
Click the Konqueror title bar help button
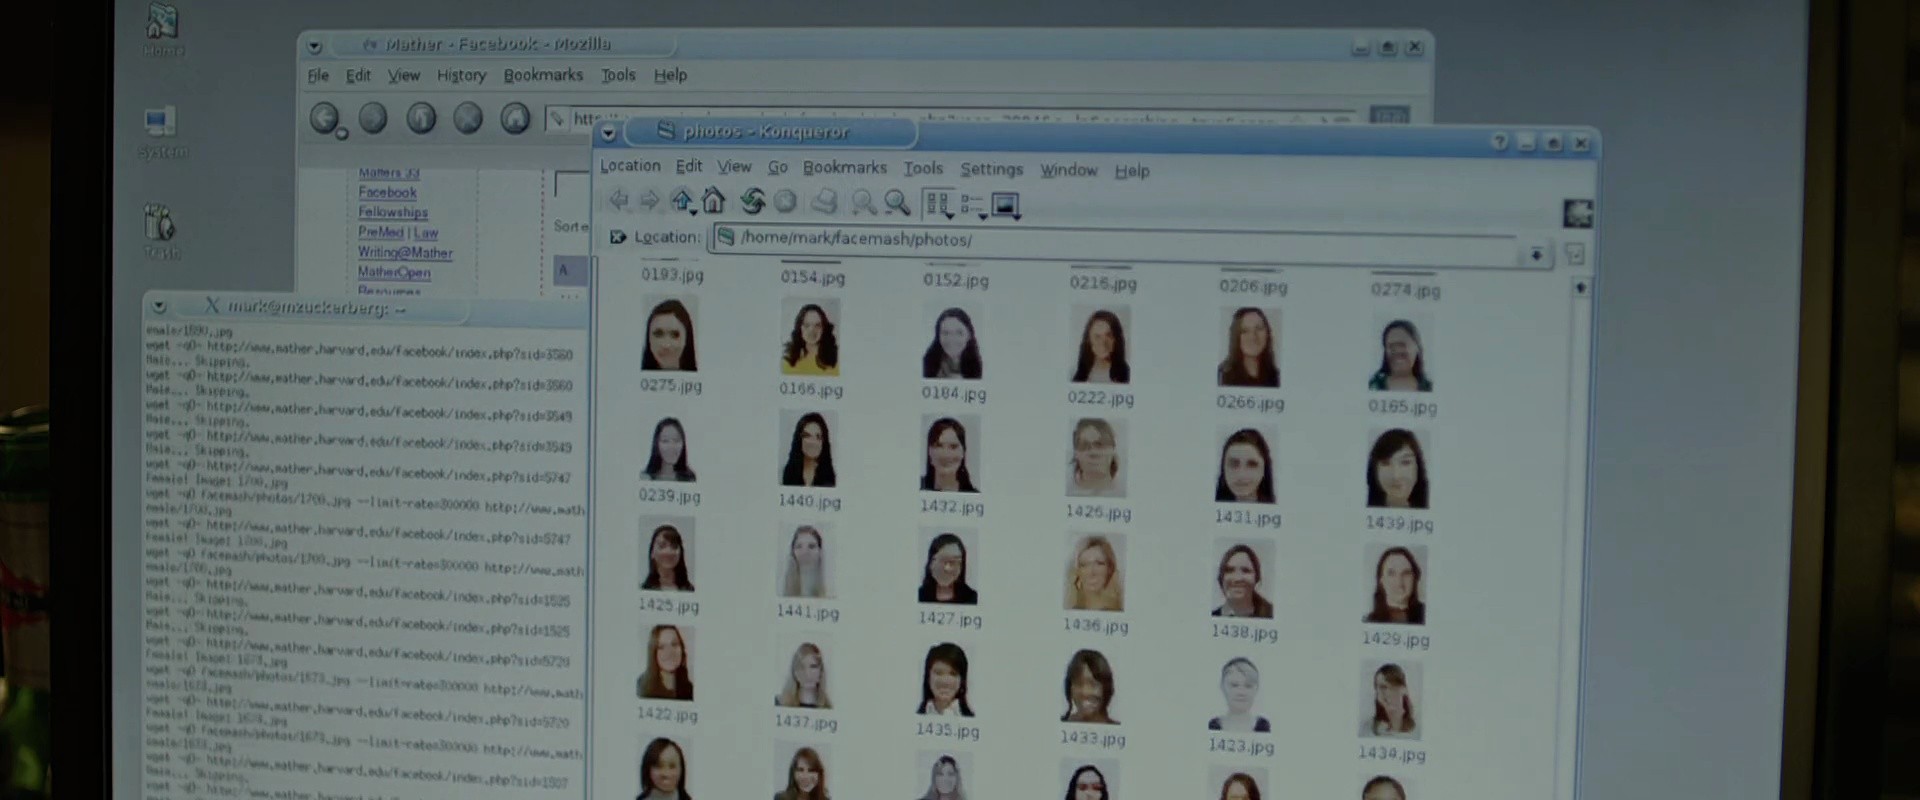[x=1499, y=142]
